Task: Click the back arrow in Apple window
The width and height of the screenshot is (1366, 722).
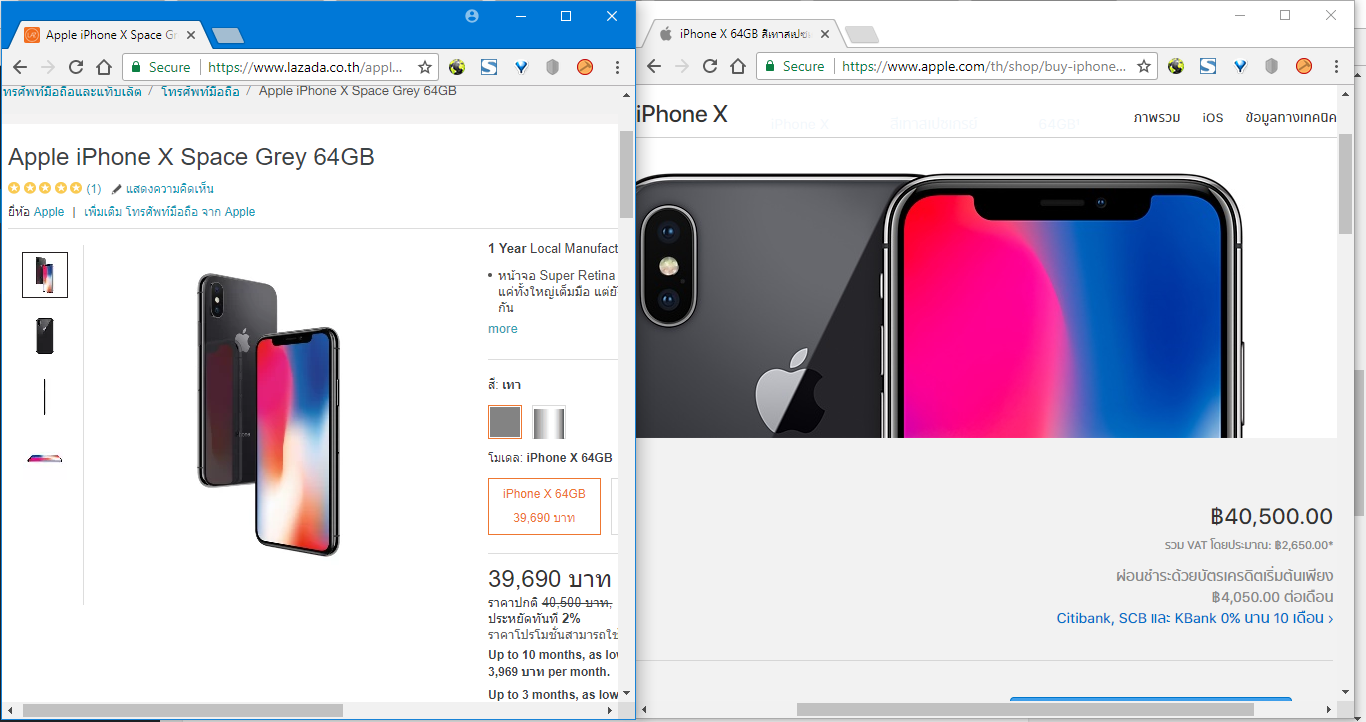Action: (x=653, y=66)
